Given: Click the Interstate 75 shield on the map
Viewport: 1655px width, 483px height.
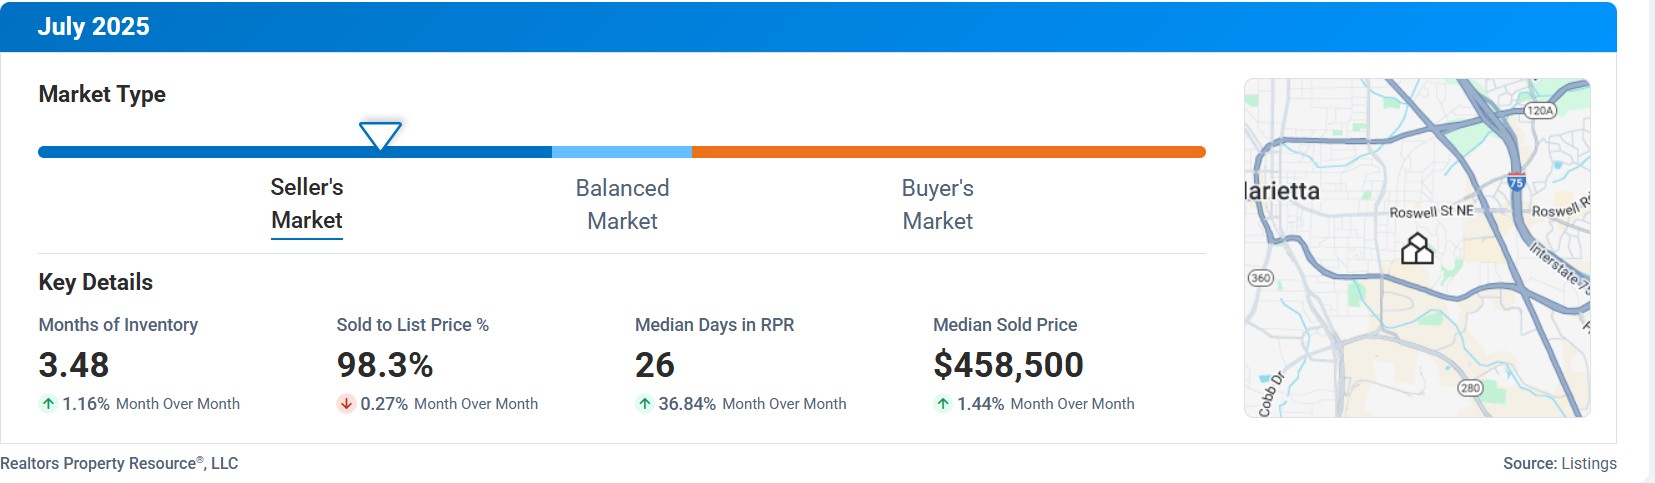Looking at the screenshot, I should point(1516,182).
